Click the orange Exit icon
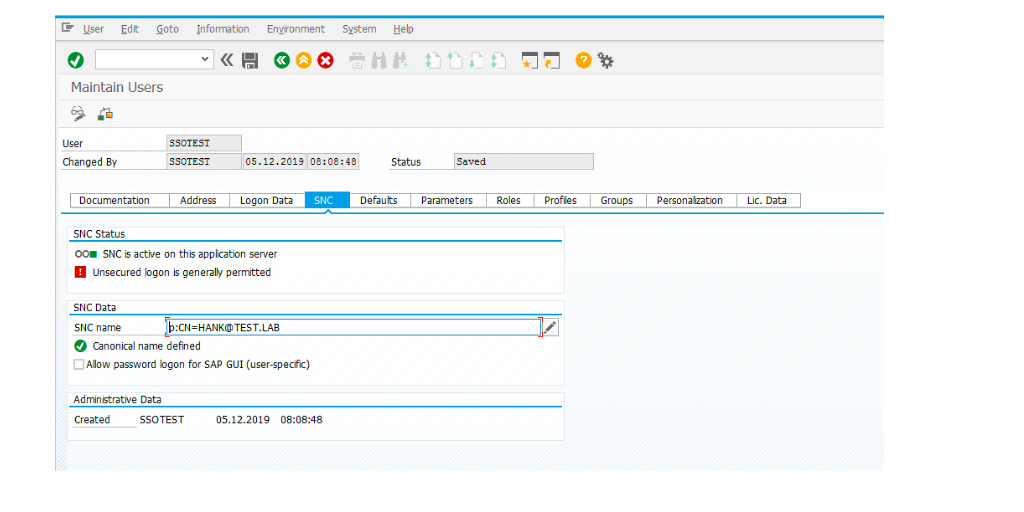The height and width of the screenshot is (512, 1024). tap(303, 61)
